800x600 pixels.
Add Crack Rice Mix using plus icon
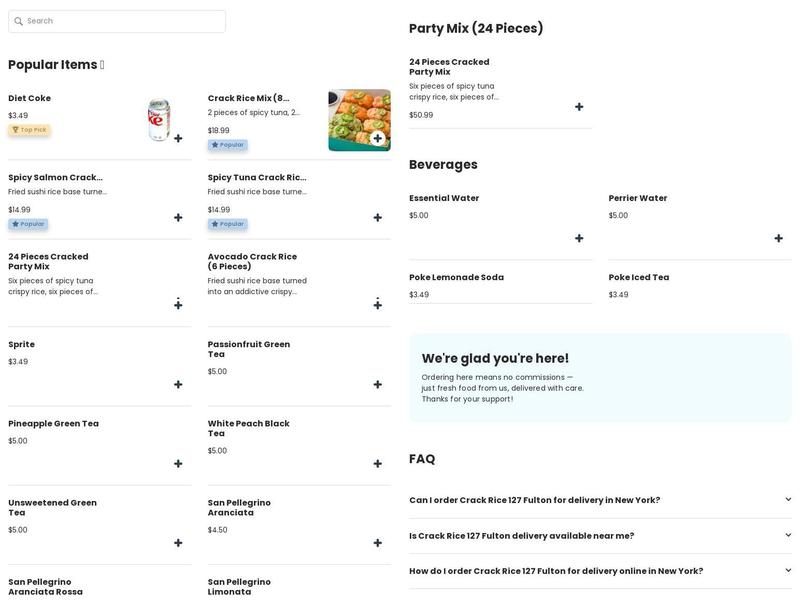(x=377, y=139)
